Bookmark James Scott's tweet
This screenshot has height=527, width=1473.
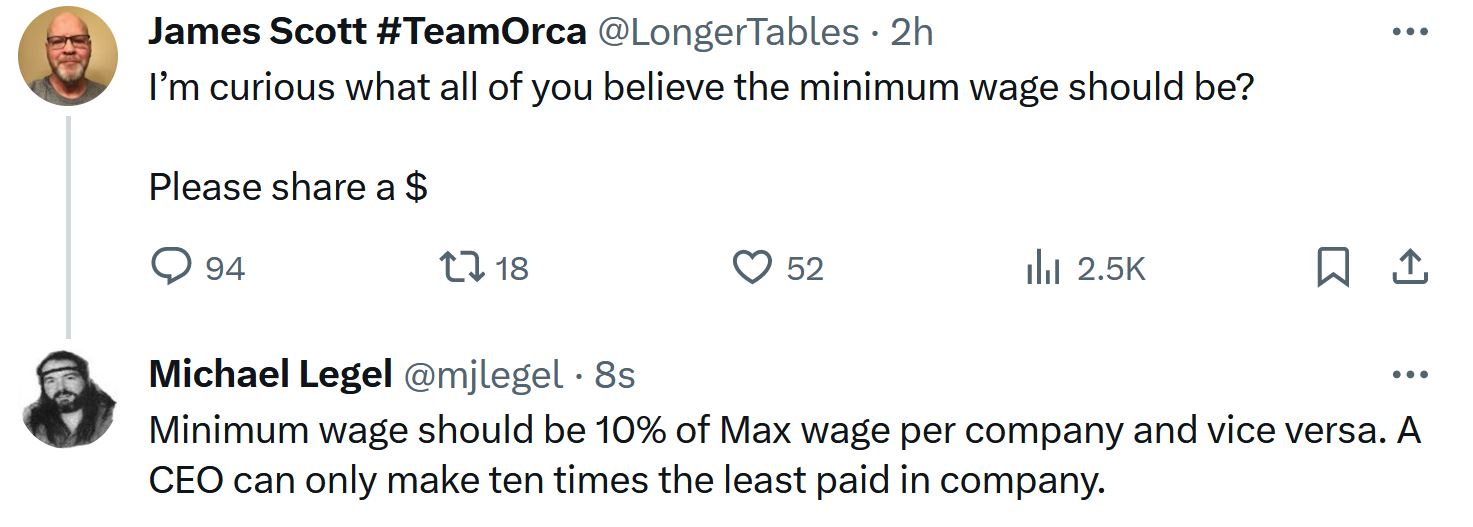(1332, 267)
